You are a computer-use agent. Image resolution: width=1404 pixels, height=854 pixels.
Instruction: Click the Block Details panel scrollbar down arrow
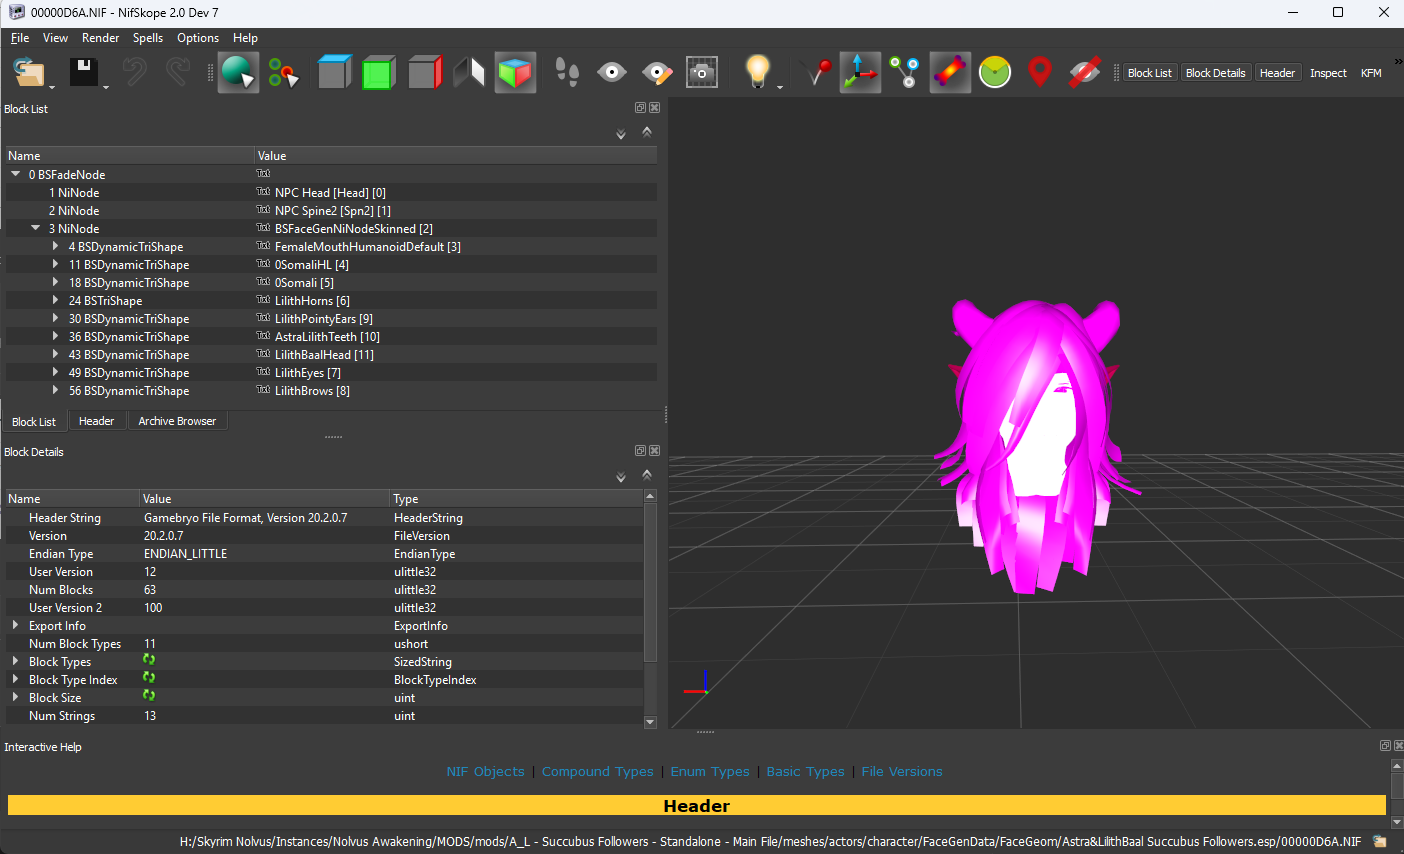tap(650, 722)
